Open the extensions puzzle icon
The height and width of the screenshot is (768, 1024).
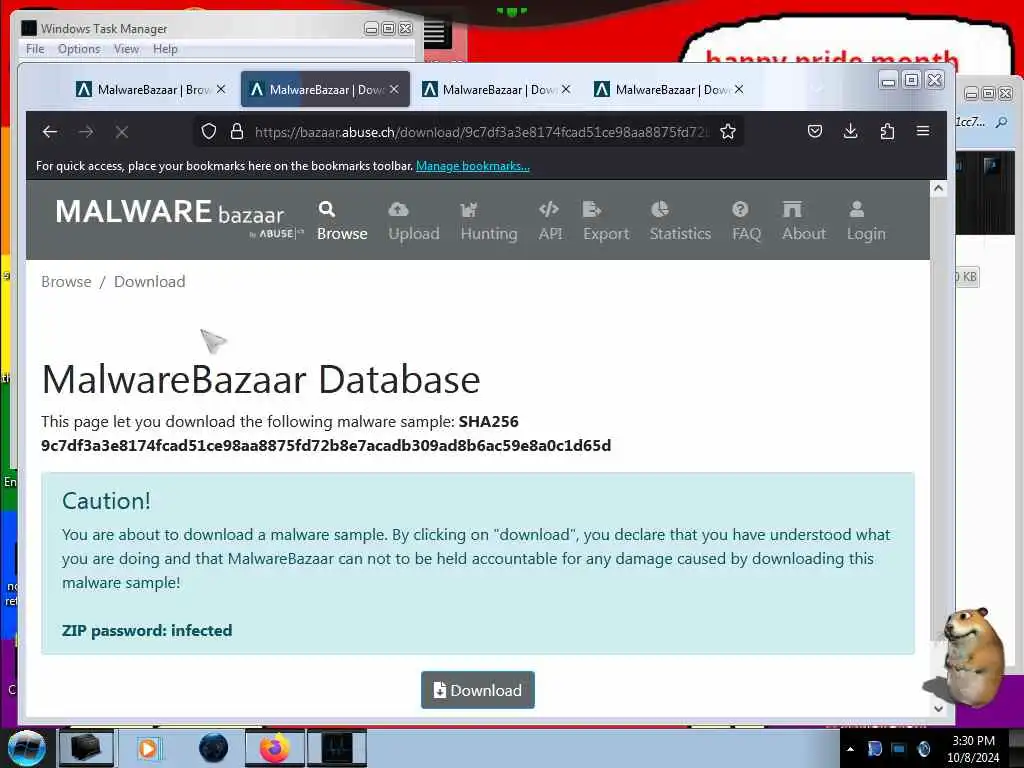887,131
